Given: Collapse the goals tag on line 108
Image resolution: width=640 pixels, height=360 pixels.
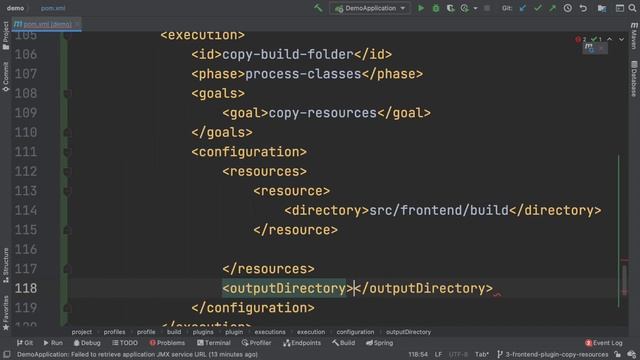Looking at the screenshot, I should tap(68, 93).
